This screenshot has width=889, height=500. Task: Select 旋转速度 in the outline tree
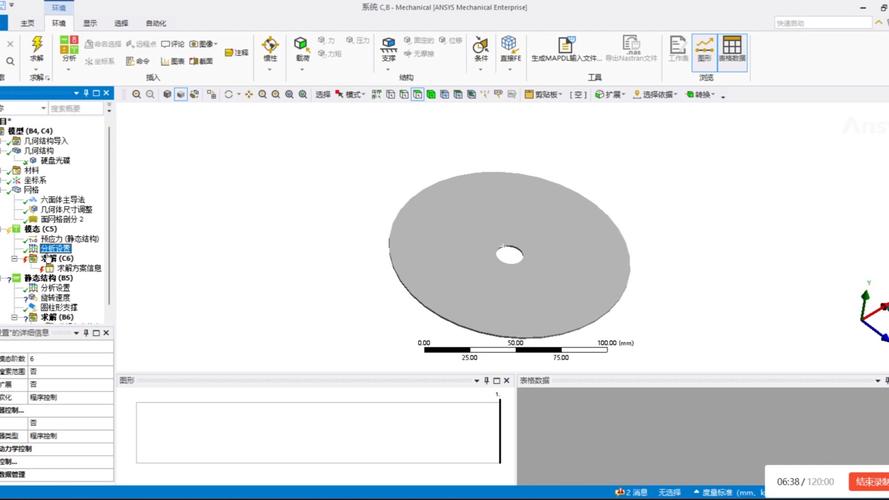pyautogui.click(x=54, y=298)
